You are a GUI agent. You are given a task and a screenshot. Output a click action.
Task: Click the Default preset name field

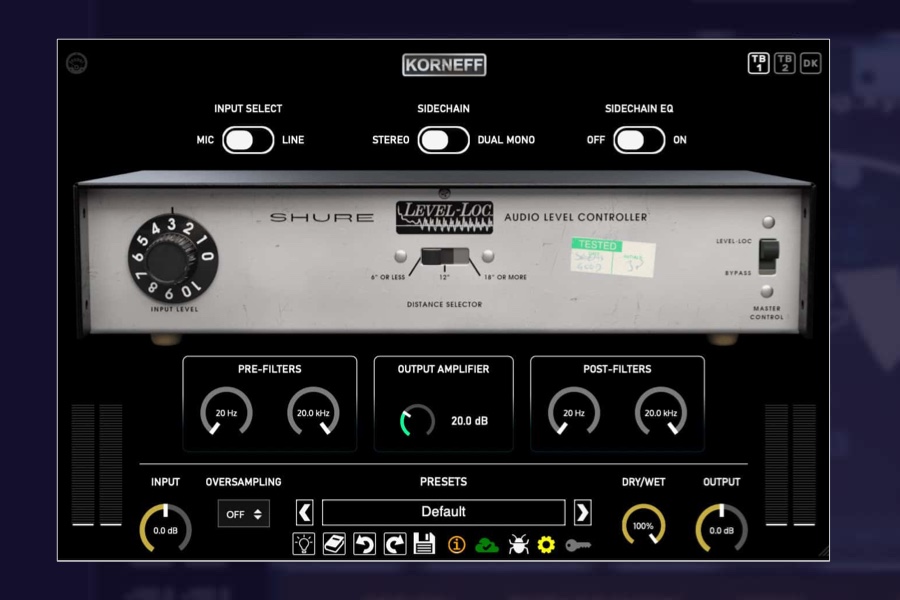tap(443, 512)
